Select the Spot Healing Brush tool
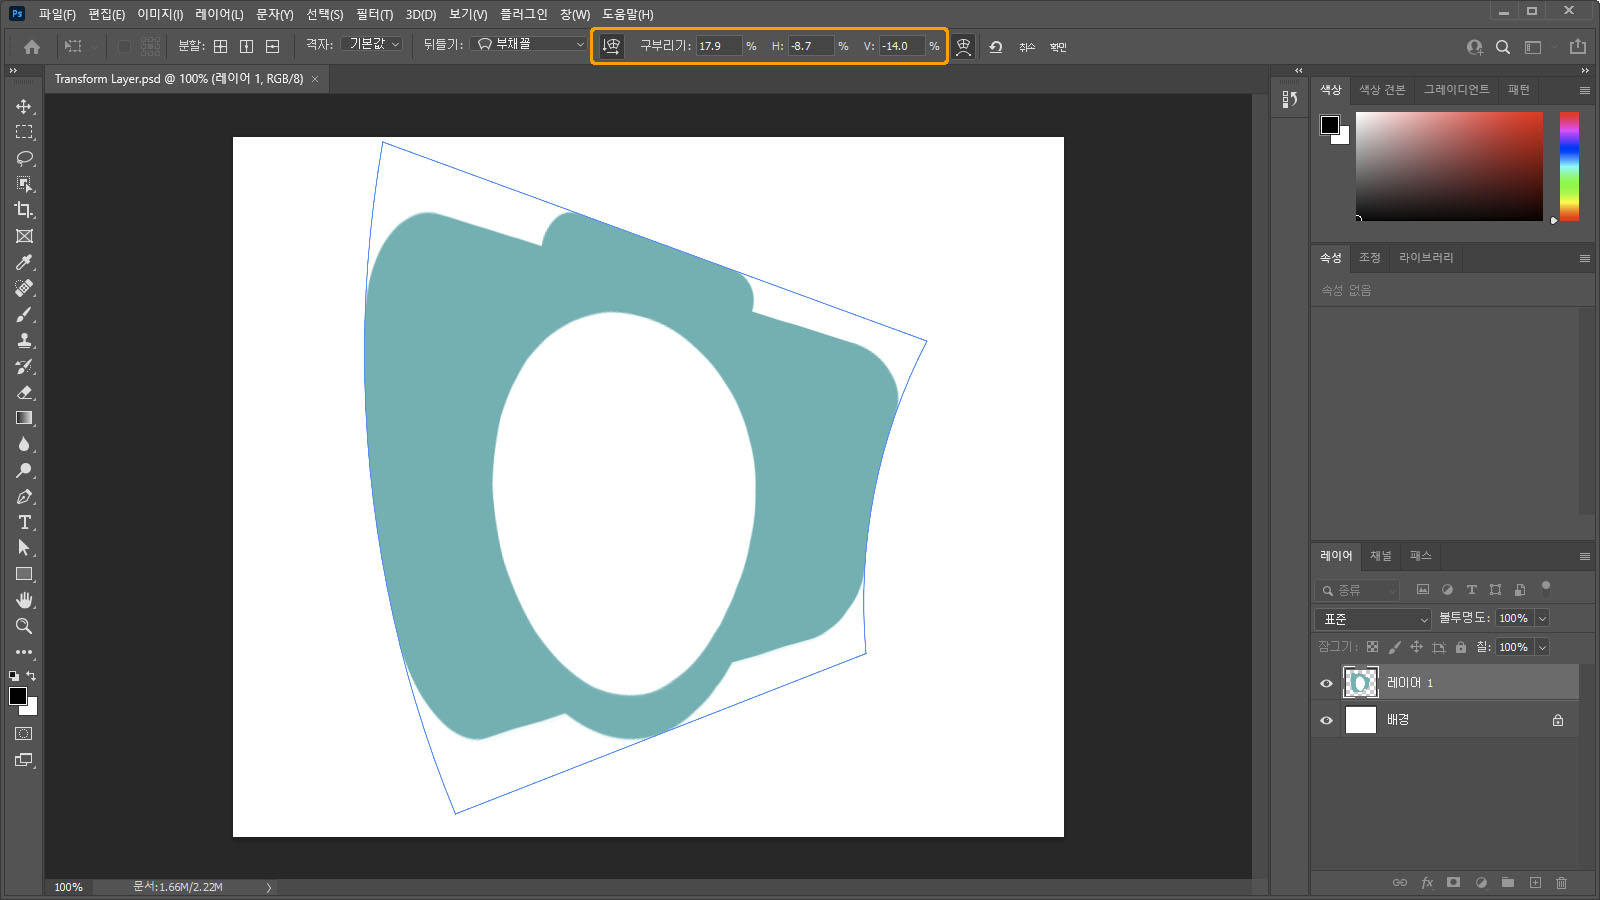The width and height of the screenshot is (1600, 900). (24, 288)
